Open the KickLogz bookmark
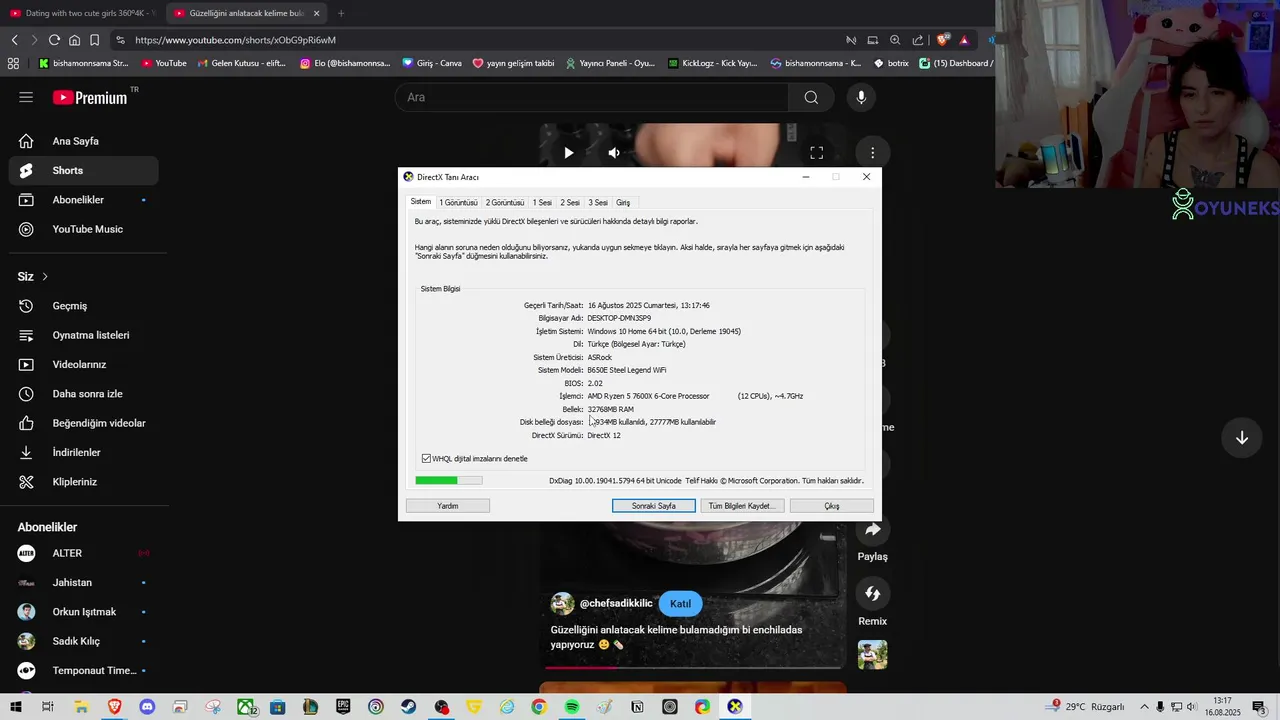The image size is (1280, 720). pyautogui.click(x=712, y=63)
